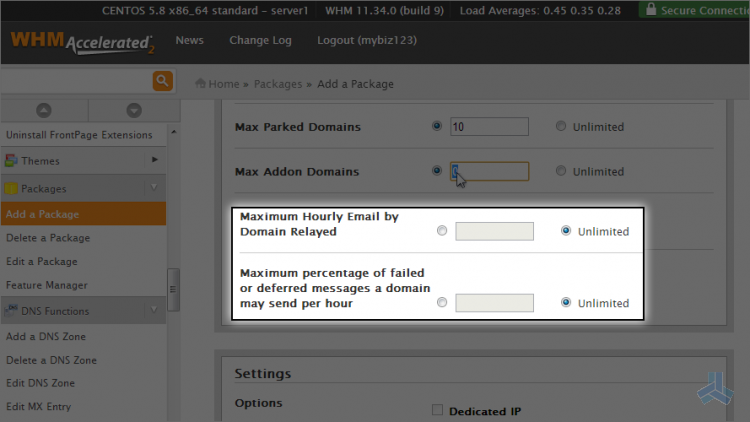Collapse the DNS Functions section arrow
Image resolution: width=750 pixels, height=422 pixels.
(x=154, y=310)
